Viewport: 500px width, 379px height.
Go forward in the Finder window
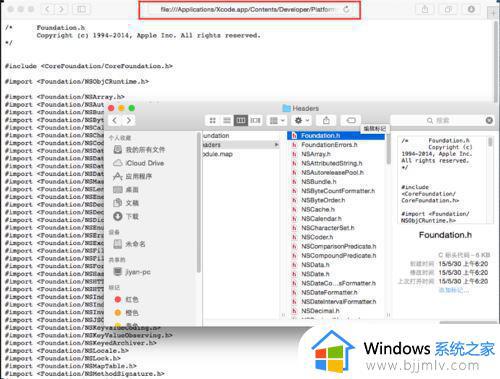point(129,120)
